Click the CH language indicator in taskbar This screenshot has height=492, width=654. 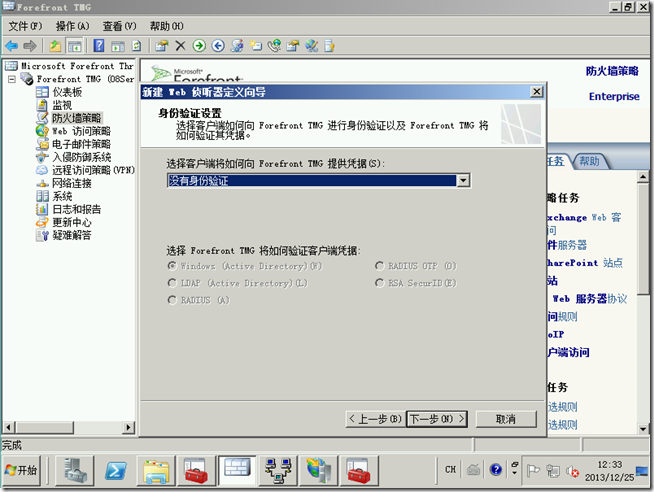tap(450, 470)
